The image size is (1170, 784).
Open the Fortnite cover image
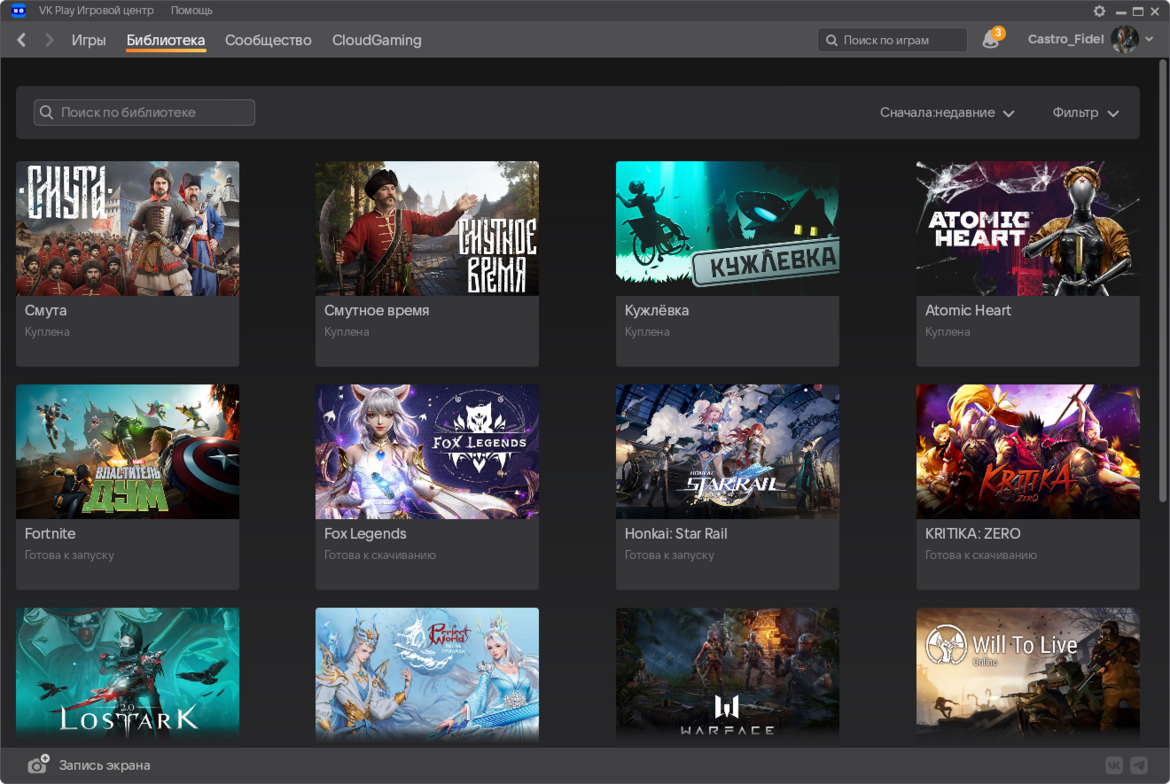pyautogui.click(x=128, y=451)
